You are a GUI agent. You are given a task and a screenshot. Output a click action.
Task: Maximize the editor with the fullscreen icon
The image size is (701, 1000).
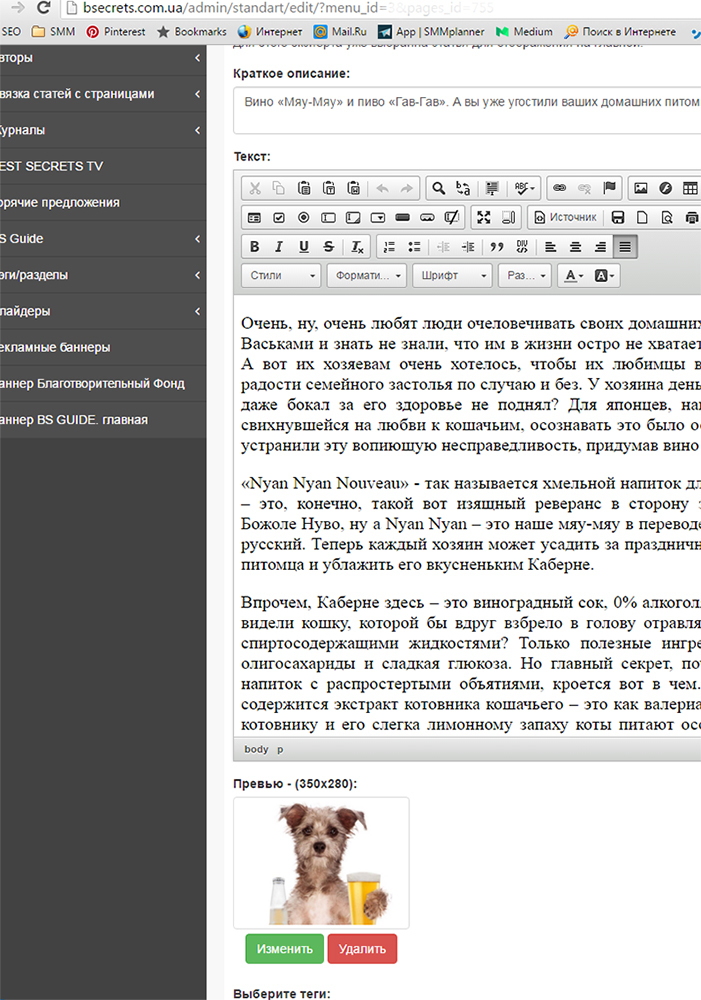[484, 217]
